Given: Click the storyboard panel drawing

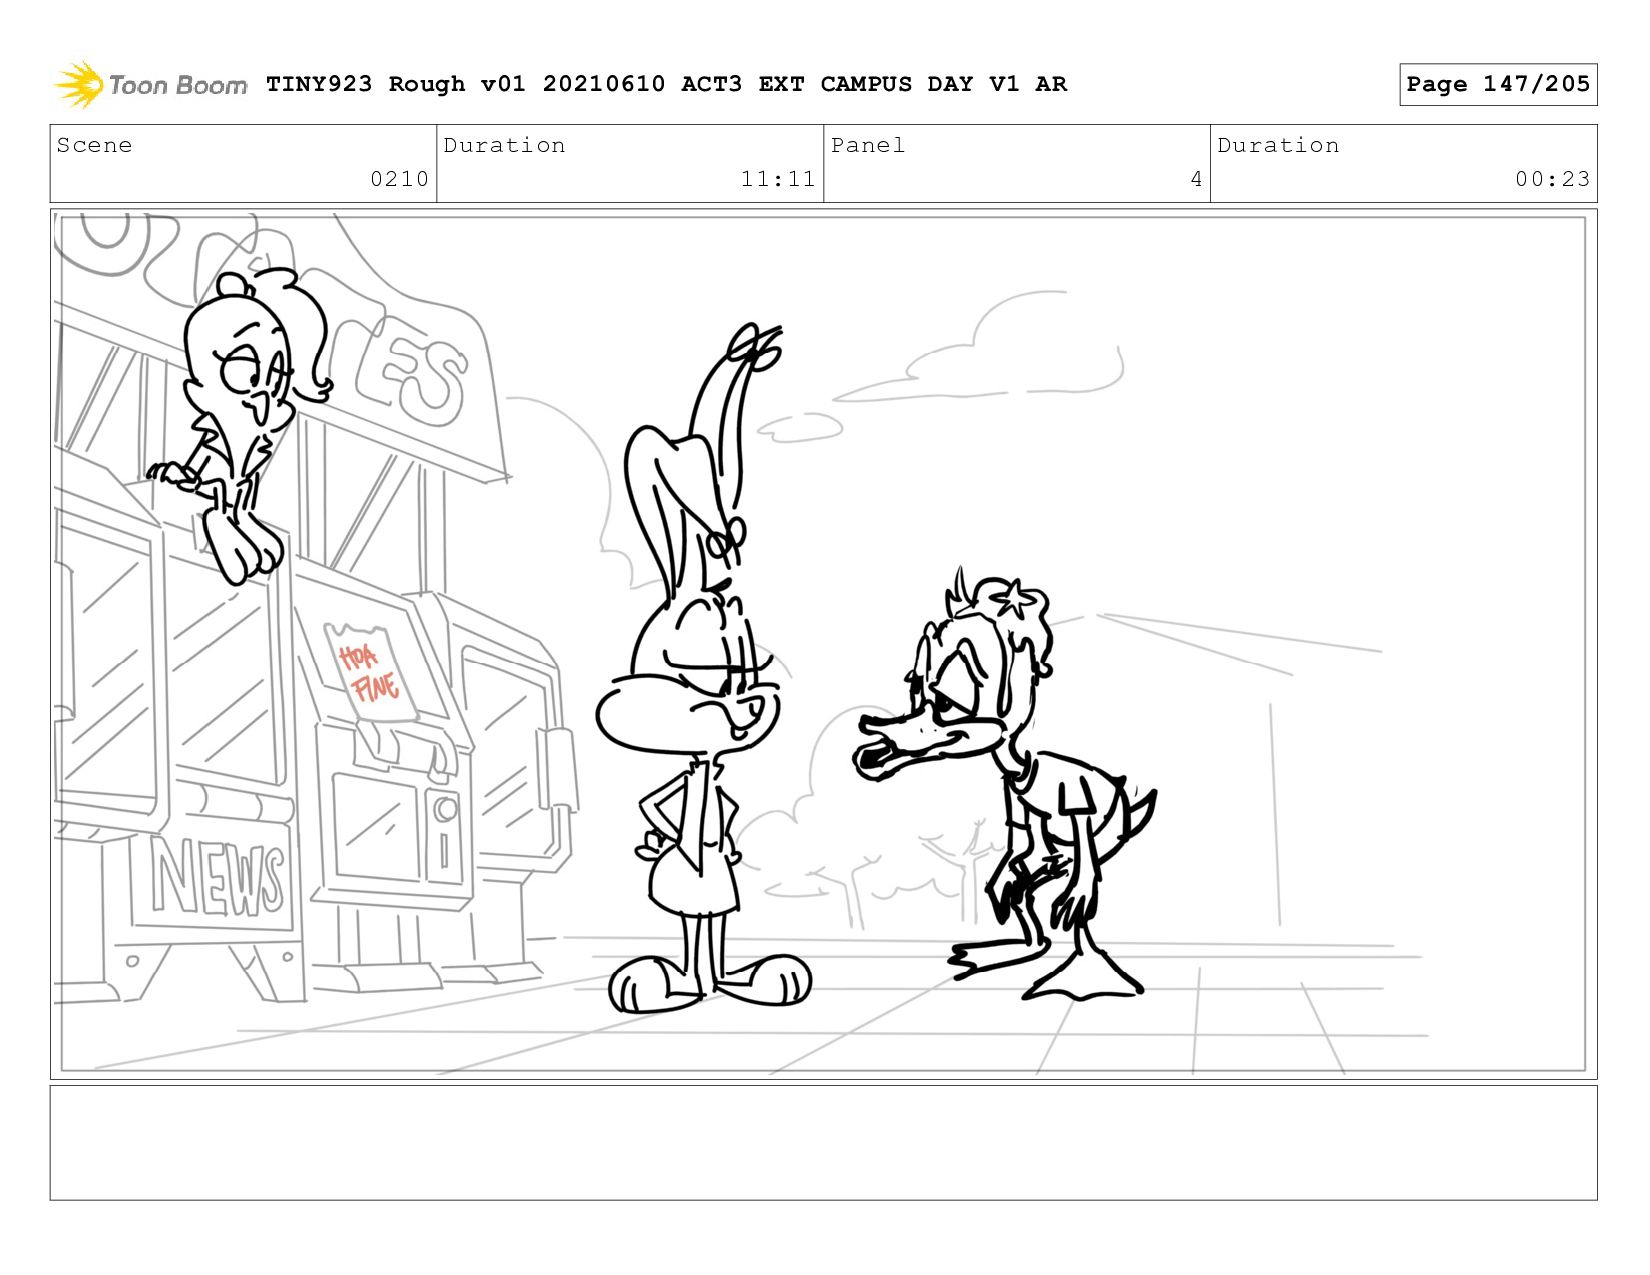Looking at the screenshot, I should (x=823, y=644).
